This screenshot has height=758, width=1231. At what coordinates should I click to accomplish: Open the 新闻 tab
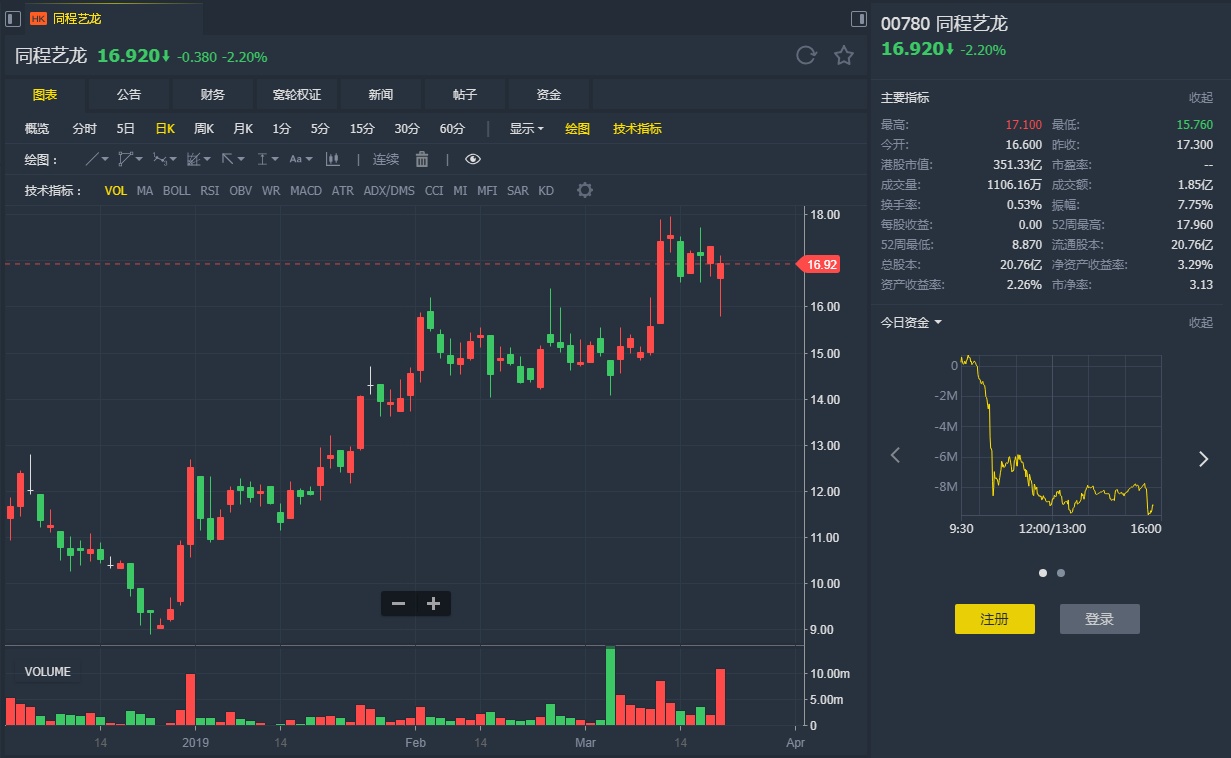click(381, 95)
